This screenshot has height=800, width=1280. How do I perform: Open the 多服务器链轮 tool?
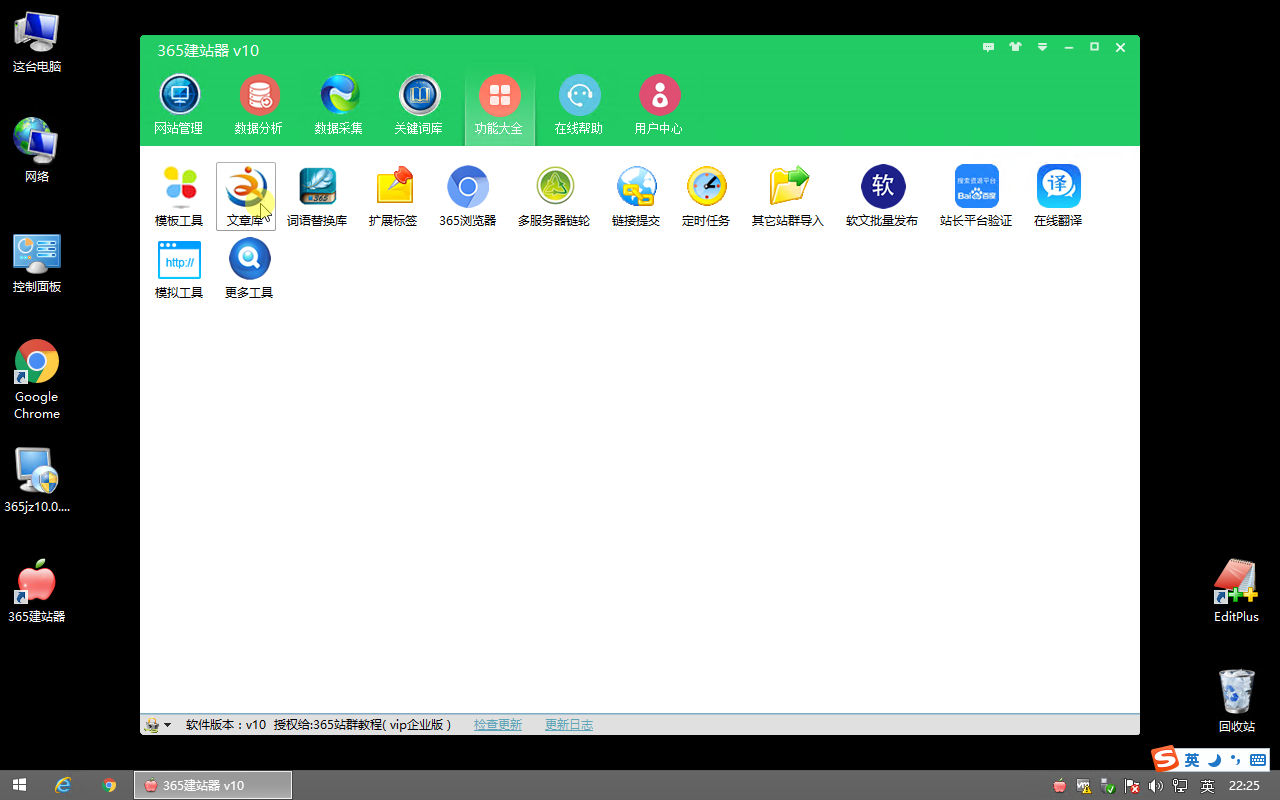click(554, 196)
